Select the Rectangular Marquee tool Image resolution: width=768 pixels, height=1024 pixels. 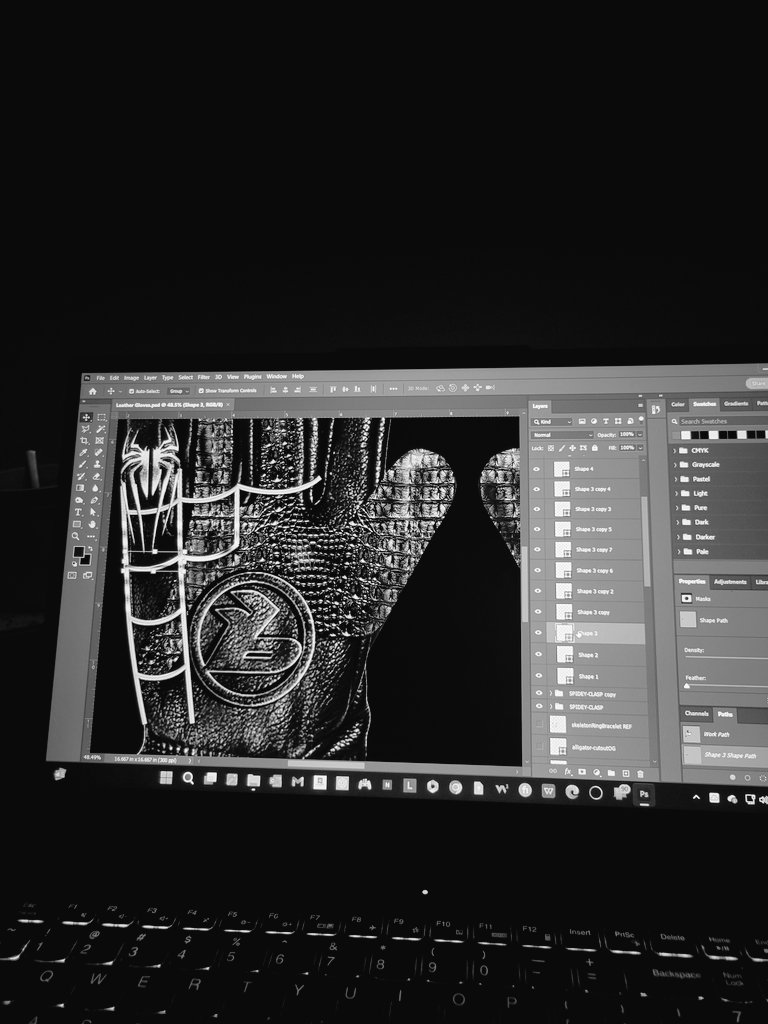101,417
